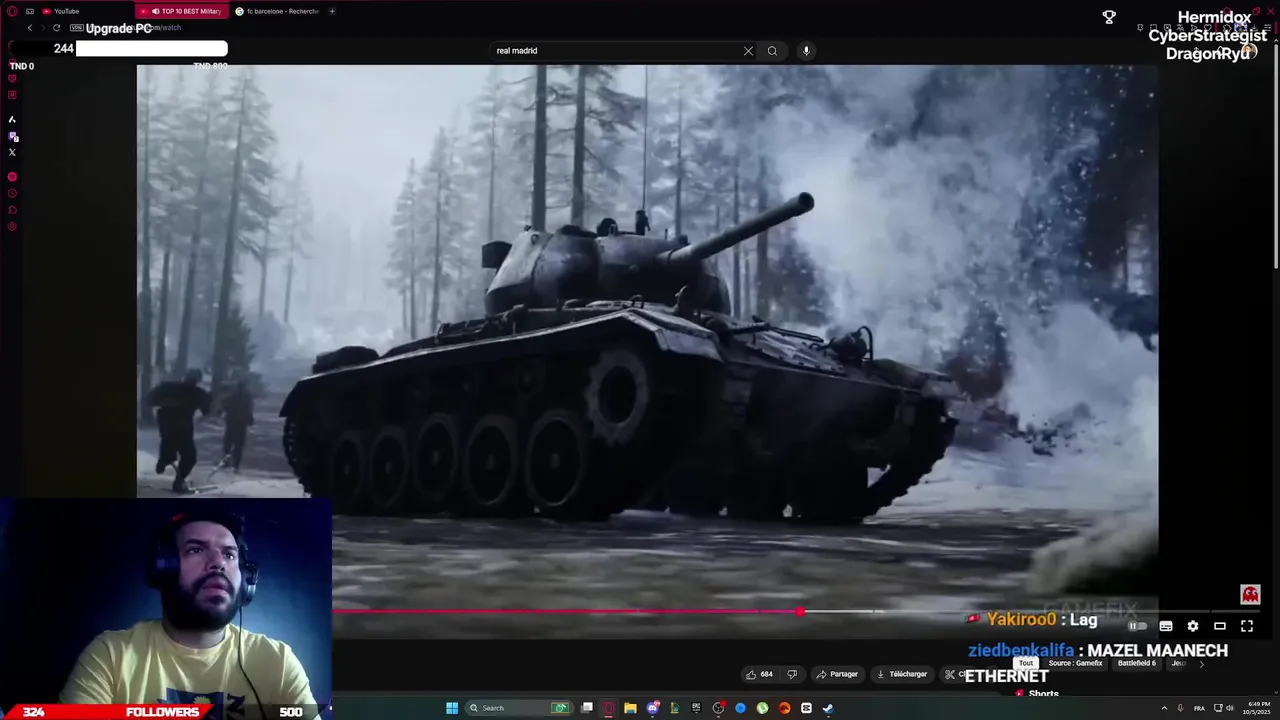Open the video player settings gear

click(x=1193, y=626)
